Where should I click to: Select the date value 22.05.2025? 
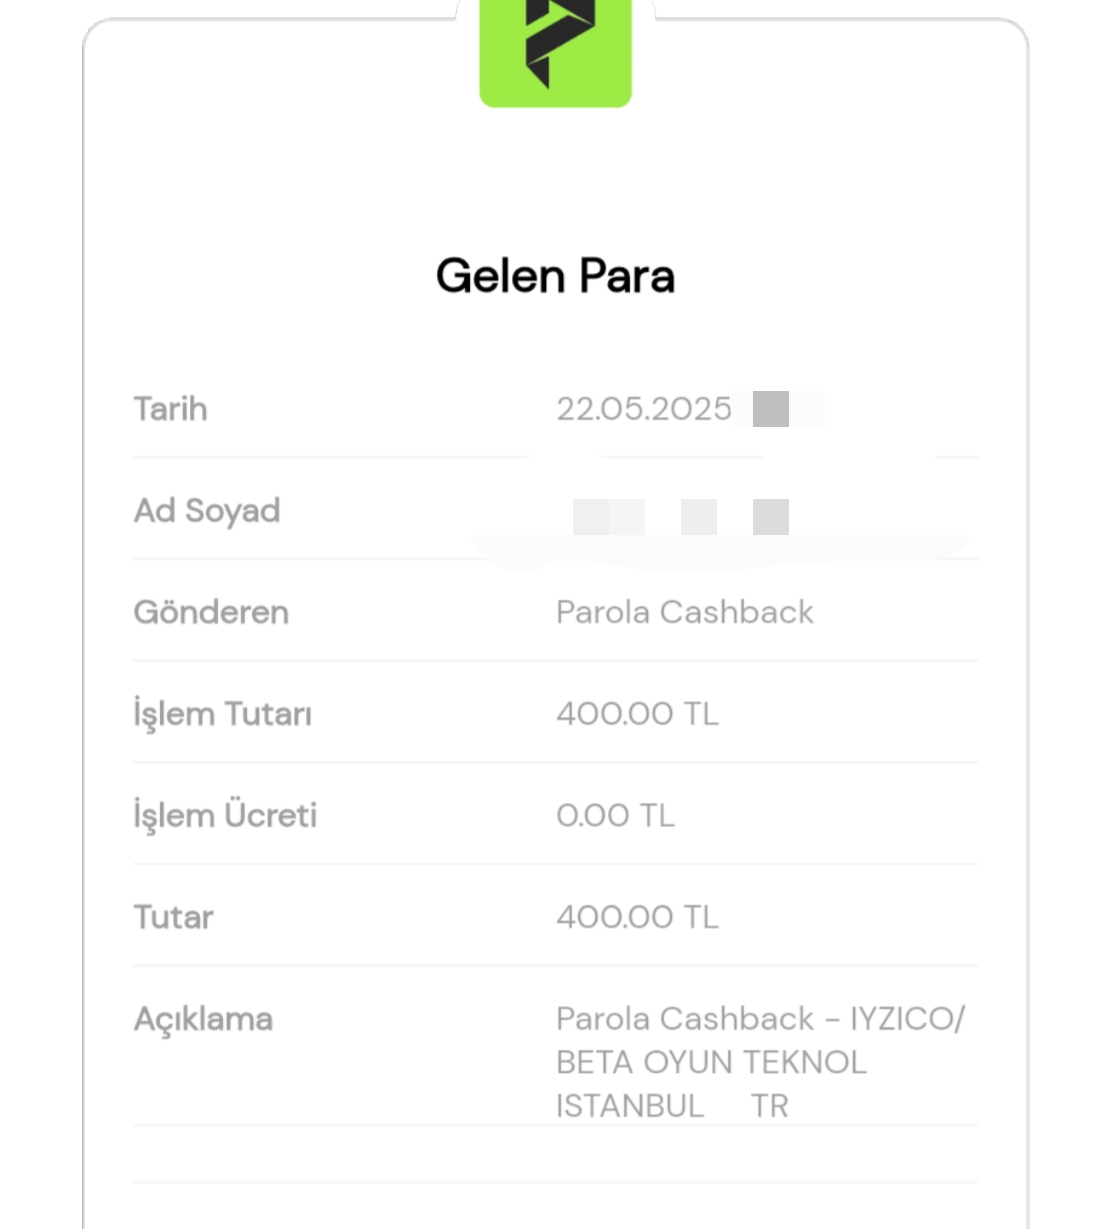pyautogui.click(x=644, y=409)
